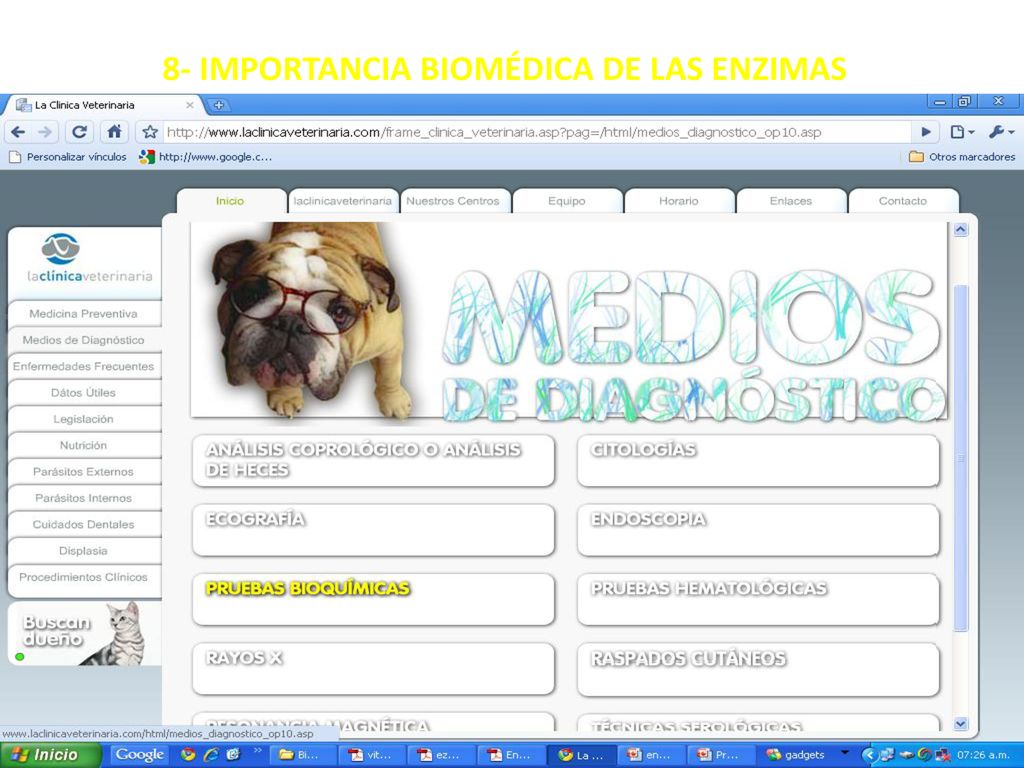This screenshot has width=1024, height=768.
Task: Click the bulldog Medios de Diagnóstico banner
Action: click(x=568, y=320)
